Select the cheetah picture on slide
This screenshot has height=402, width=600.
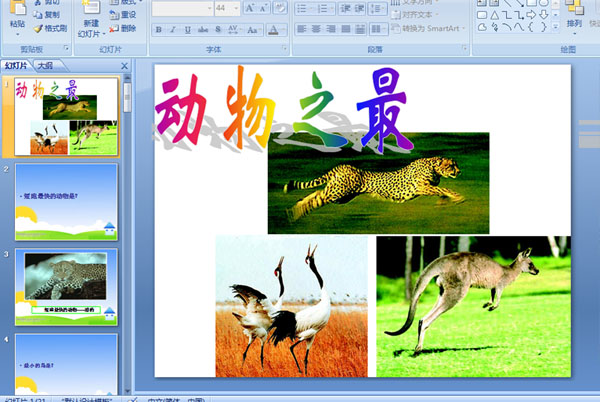pos(378,183)
